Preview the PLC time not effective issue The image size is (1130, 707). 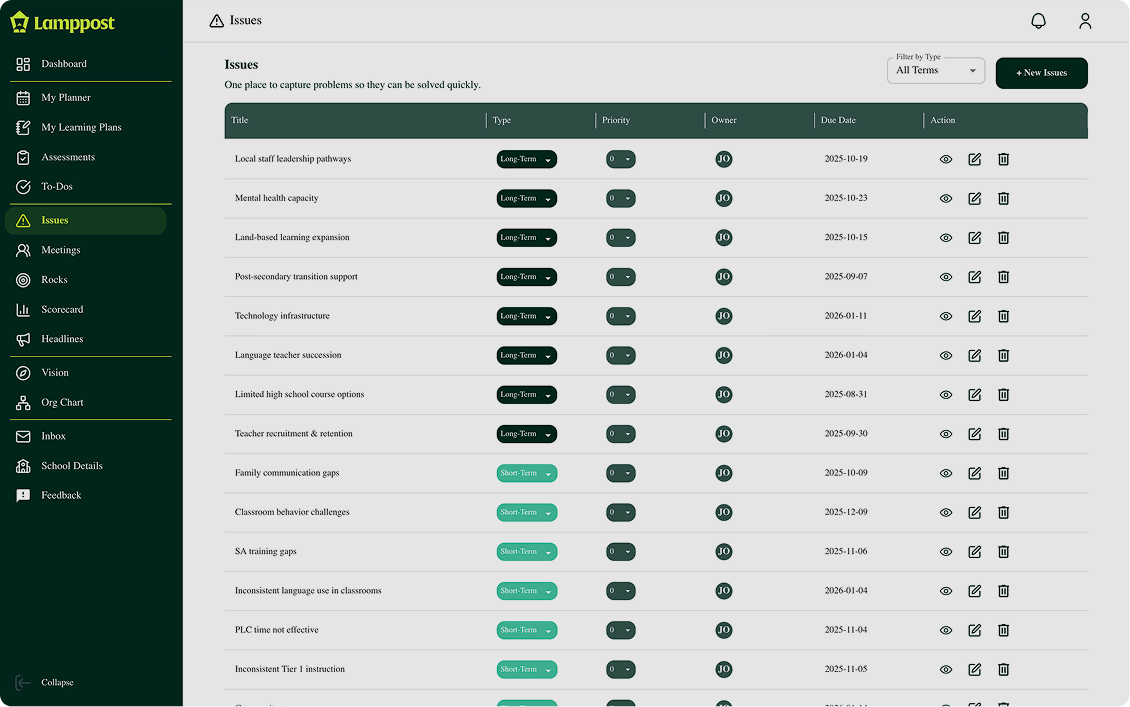[x=945, y=630]
